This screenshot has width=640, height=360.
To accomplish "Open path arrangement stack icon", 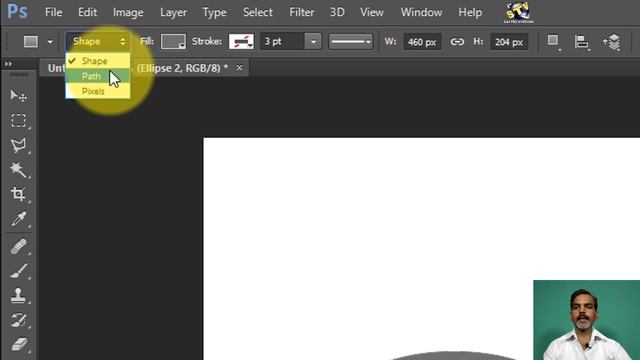I will (611, 42).
